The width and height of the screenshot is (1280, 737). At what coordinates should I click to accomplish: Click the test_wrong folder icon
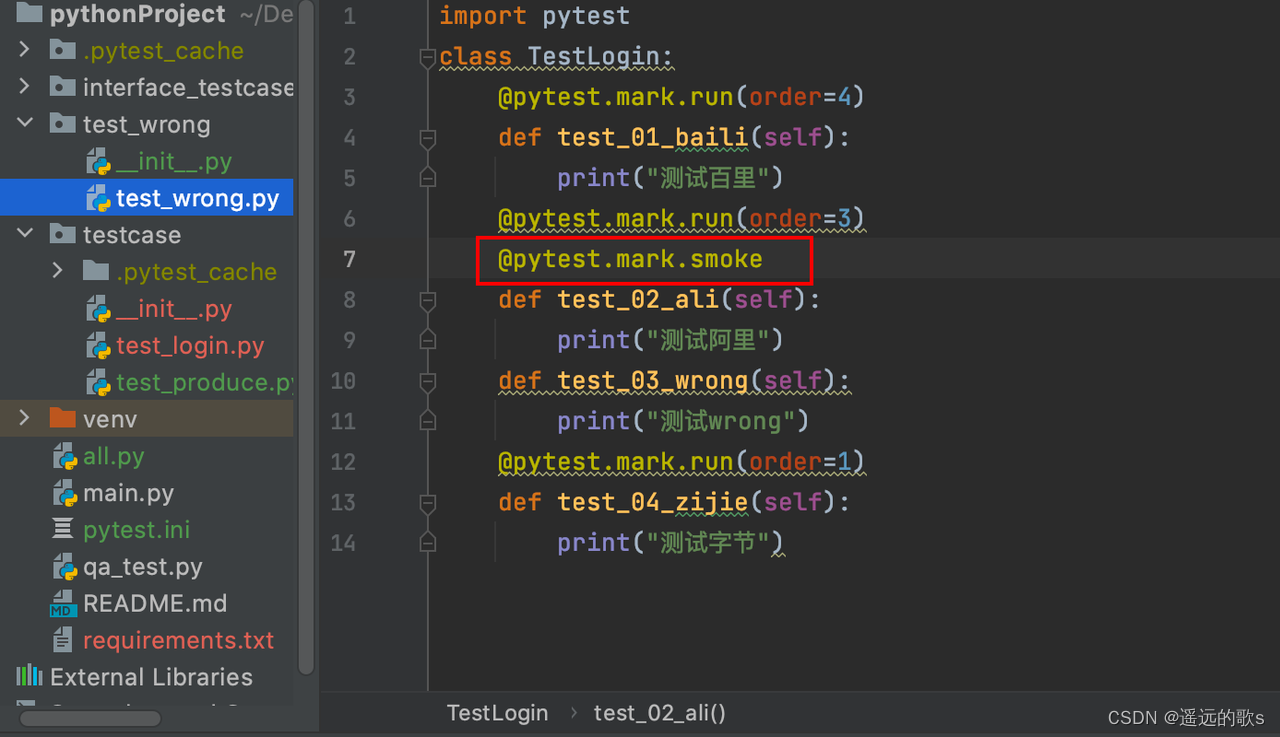[x=62, y=124]
